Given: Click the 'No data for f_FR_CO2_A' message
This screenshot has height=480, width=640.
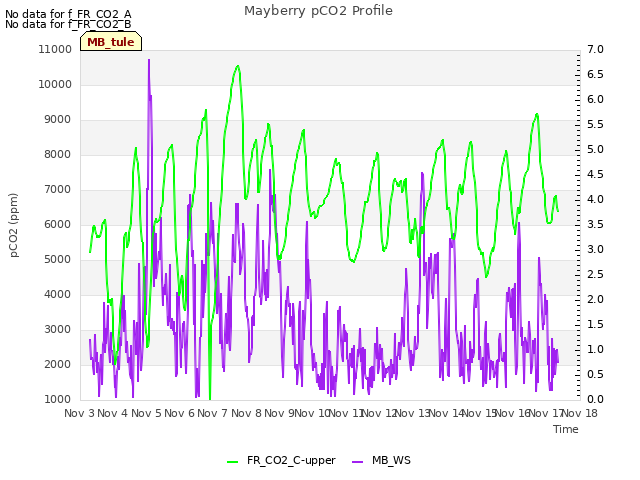Looking at the screenshot, I should point(68,14).
